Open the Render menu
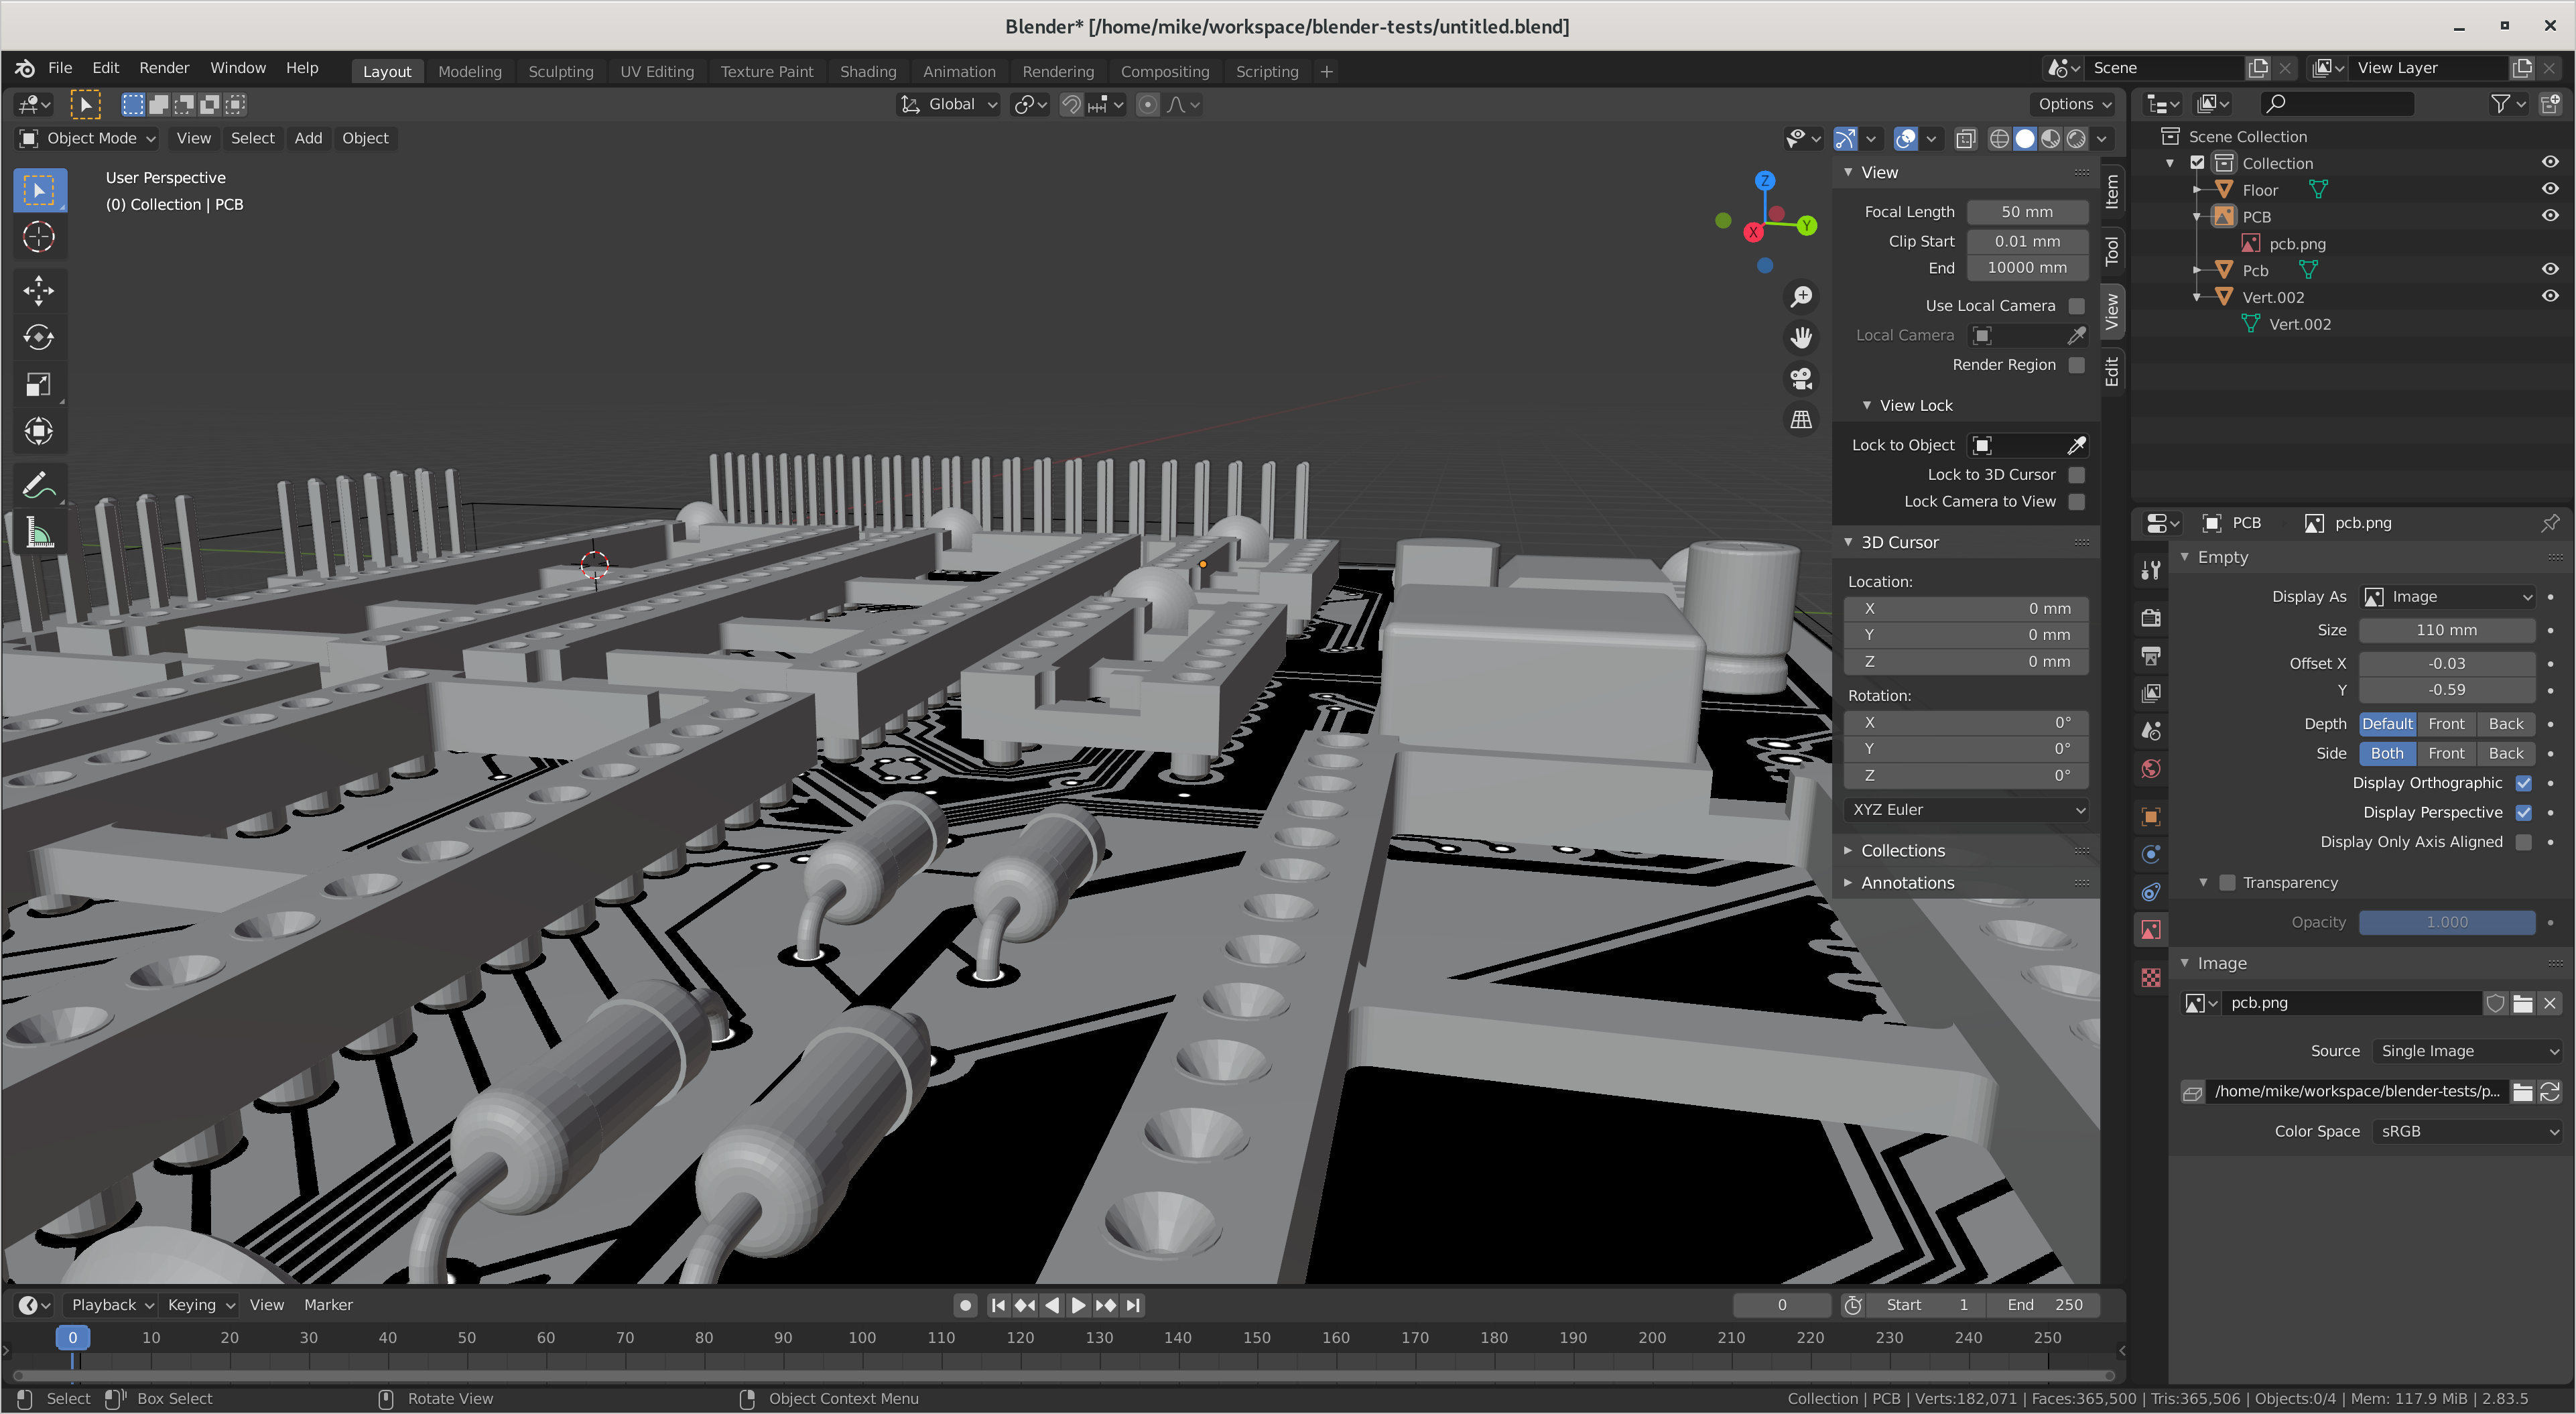The image size is (2576, 1414). click(x=164, y=68)
